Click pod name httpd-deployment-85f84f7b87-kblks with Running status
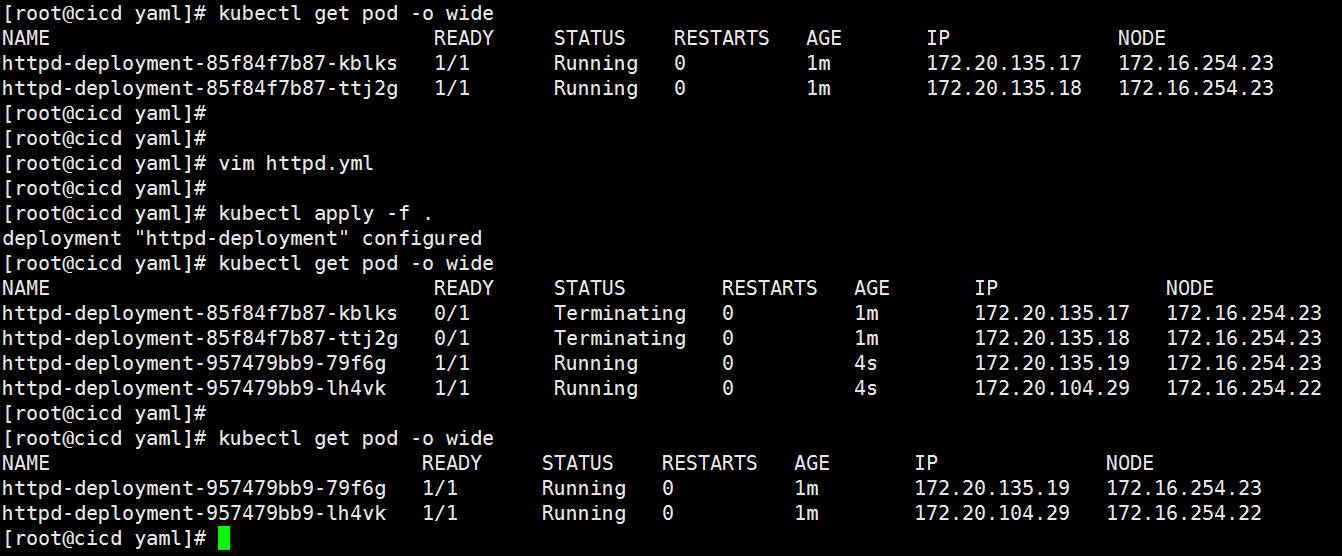 point(200,63)
